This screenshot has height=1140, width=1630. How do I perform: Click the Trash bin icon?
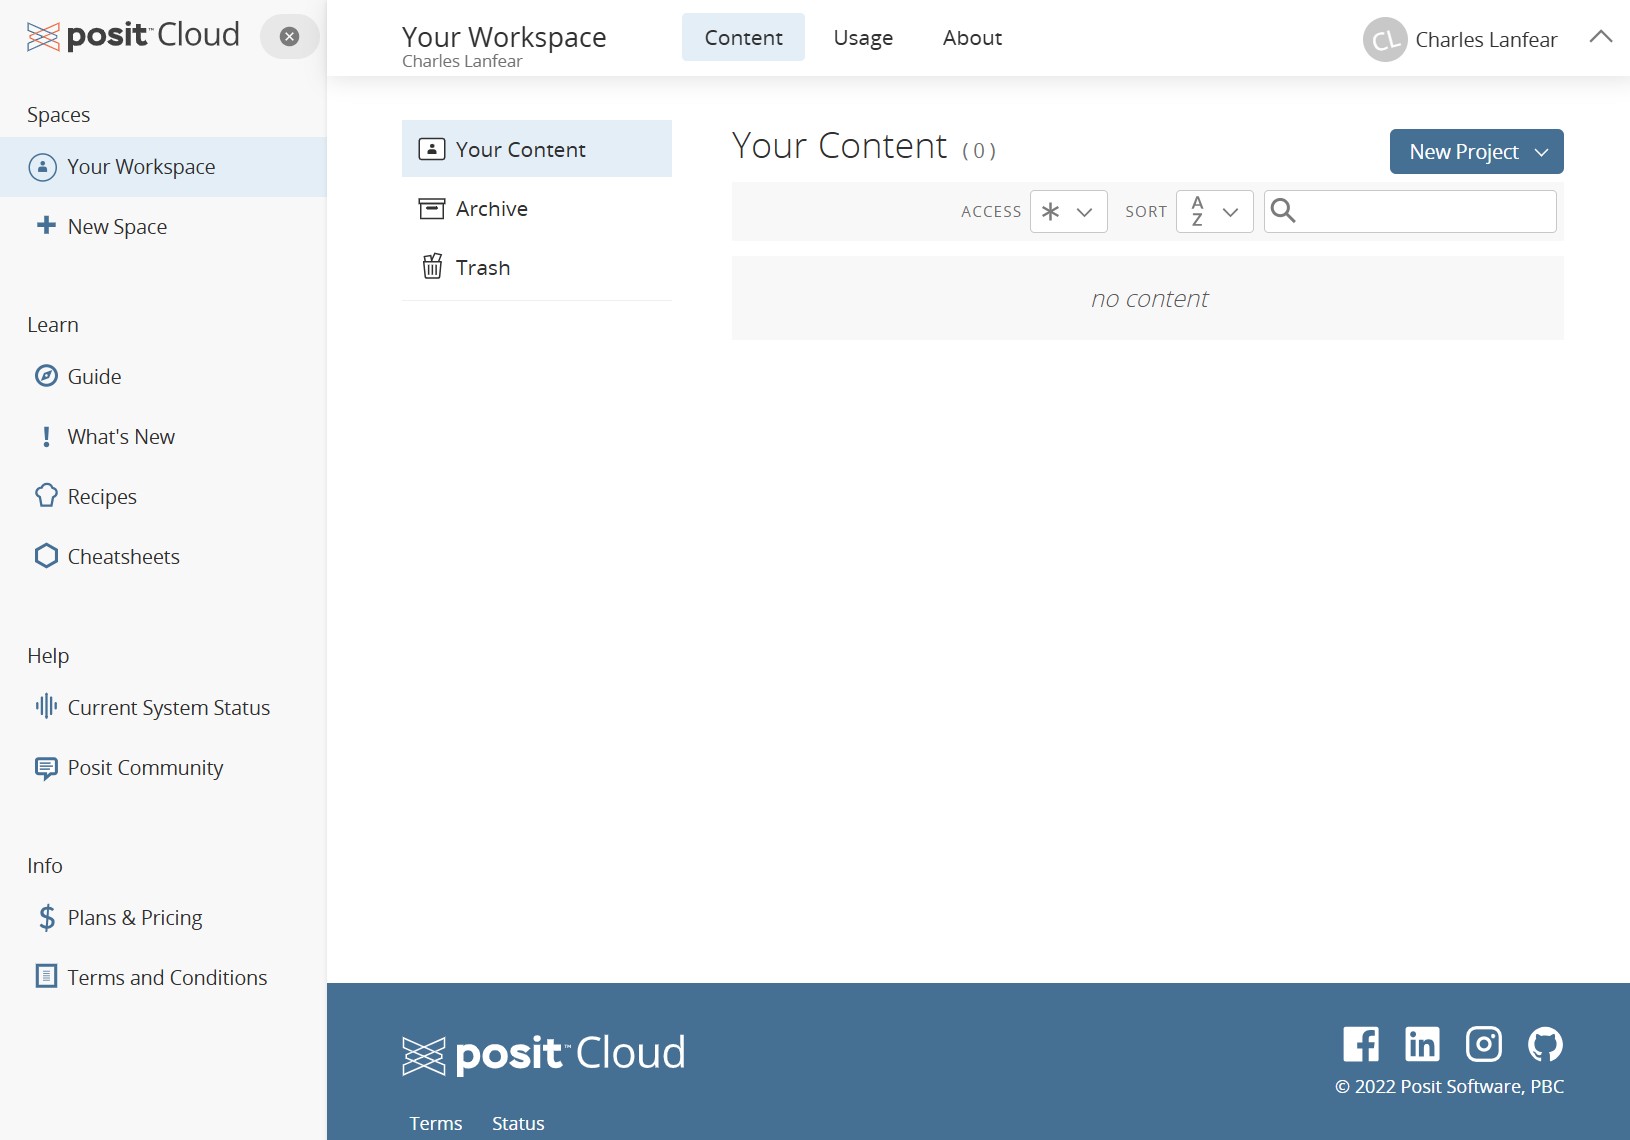[x=432, y=267]
